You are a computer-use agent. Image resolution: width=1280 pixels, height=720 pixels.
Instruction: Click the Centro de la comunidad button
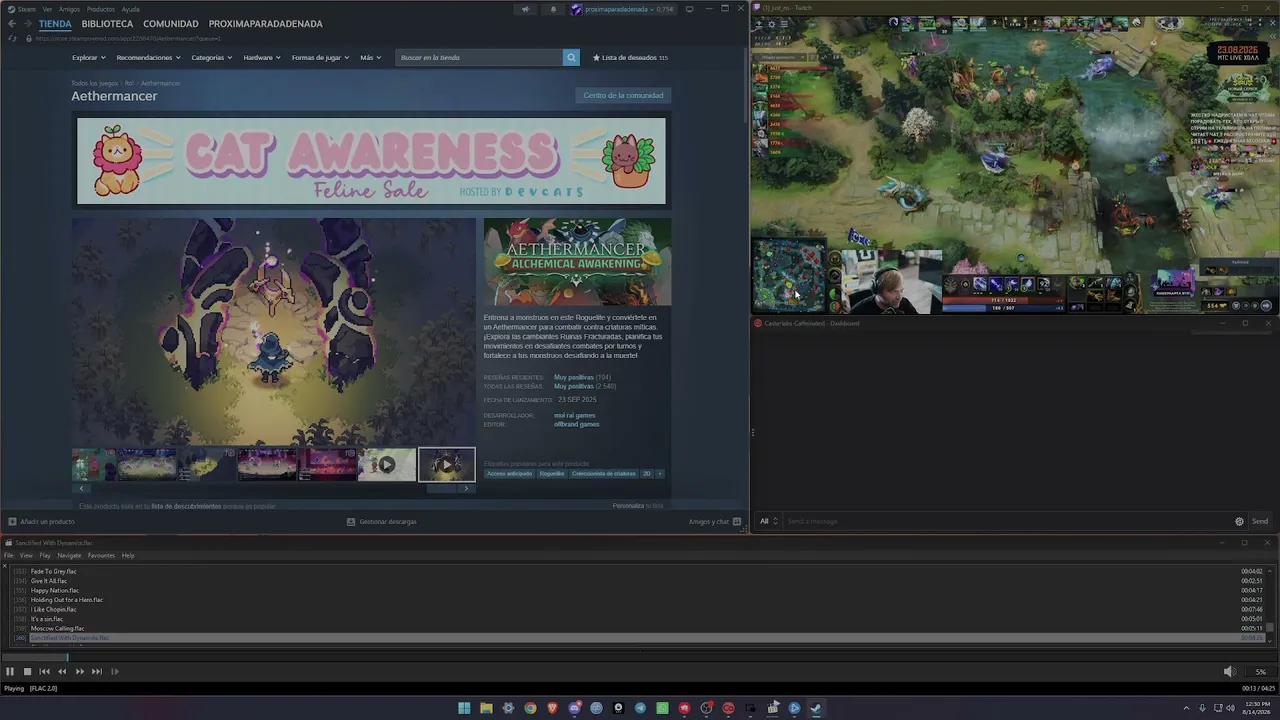click(x=623, y=95)
